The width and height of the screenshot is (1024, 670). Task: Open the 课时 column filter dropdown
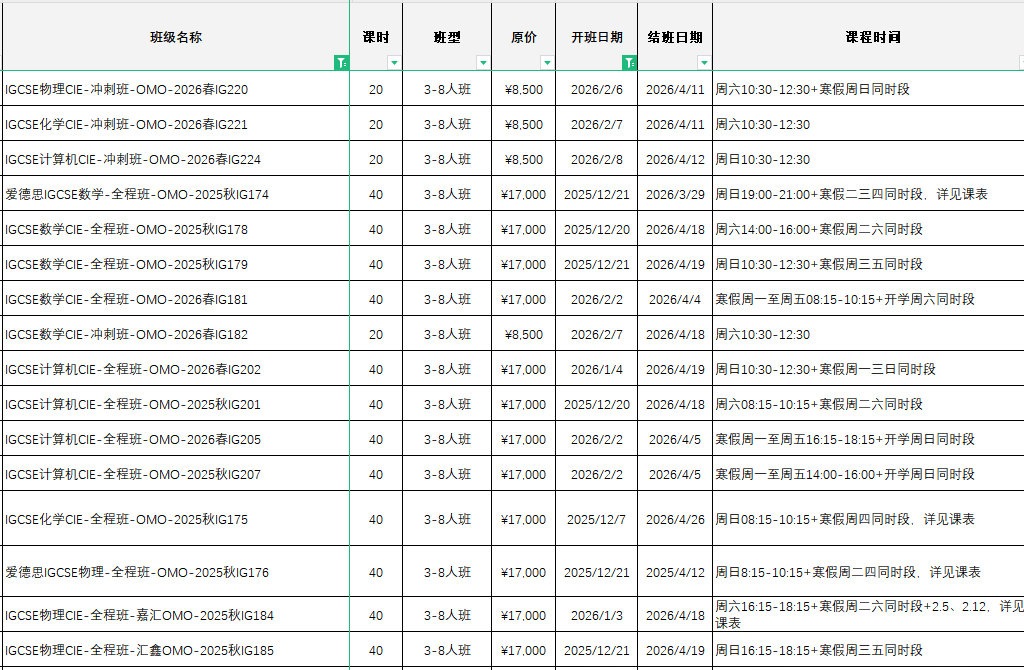click(x=394, y=63)
